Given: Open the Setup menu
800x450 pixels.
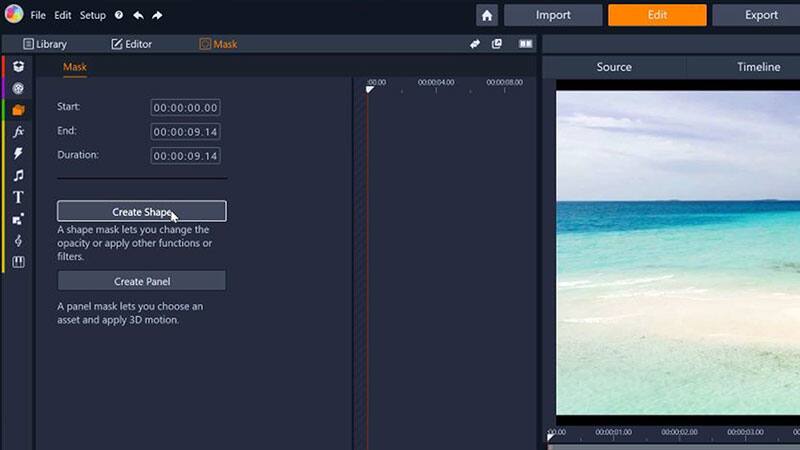Looking at the screenshot, I should [92, 16].
